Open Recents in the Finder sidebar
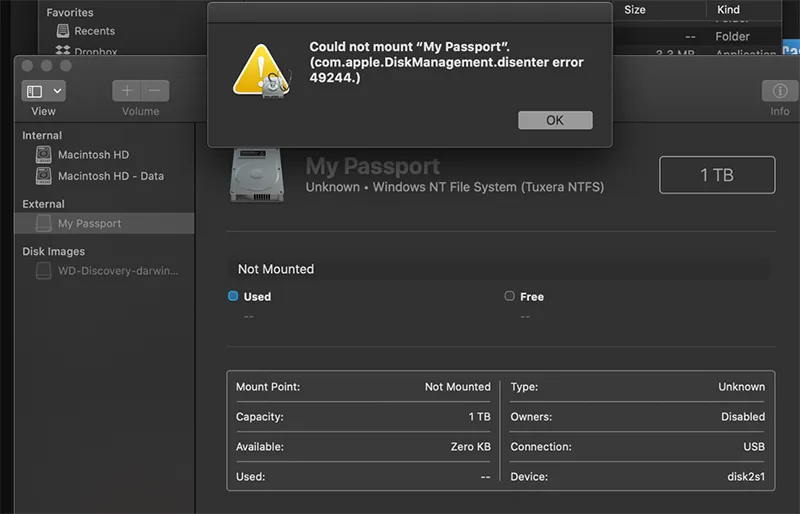 point(94,31)
